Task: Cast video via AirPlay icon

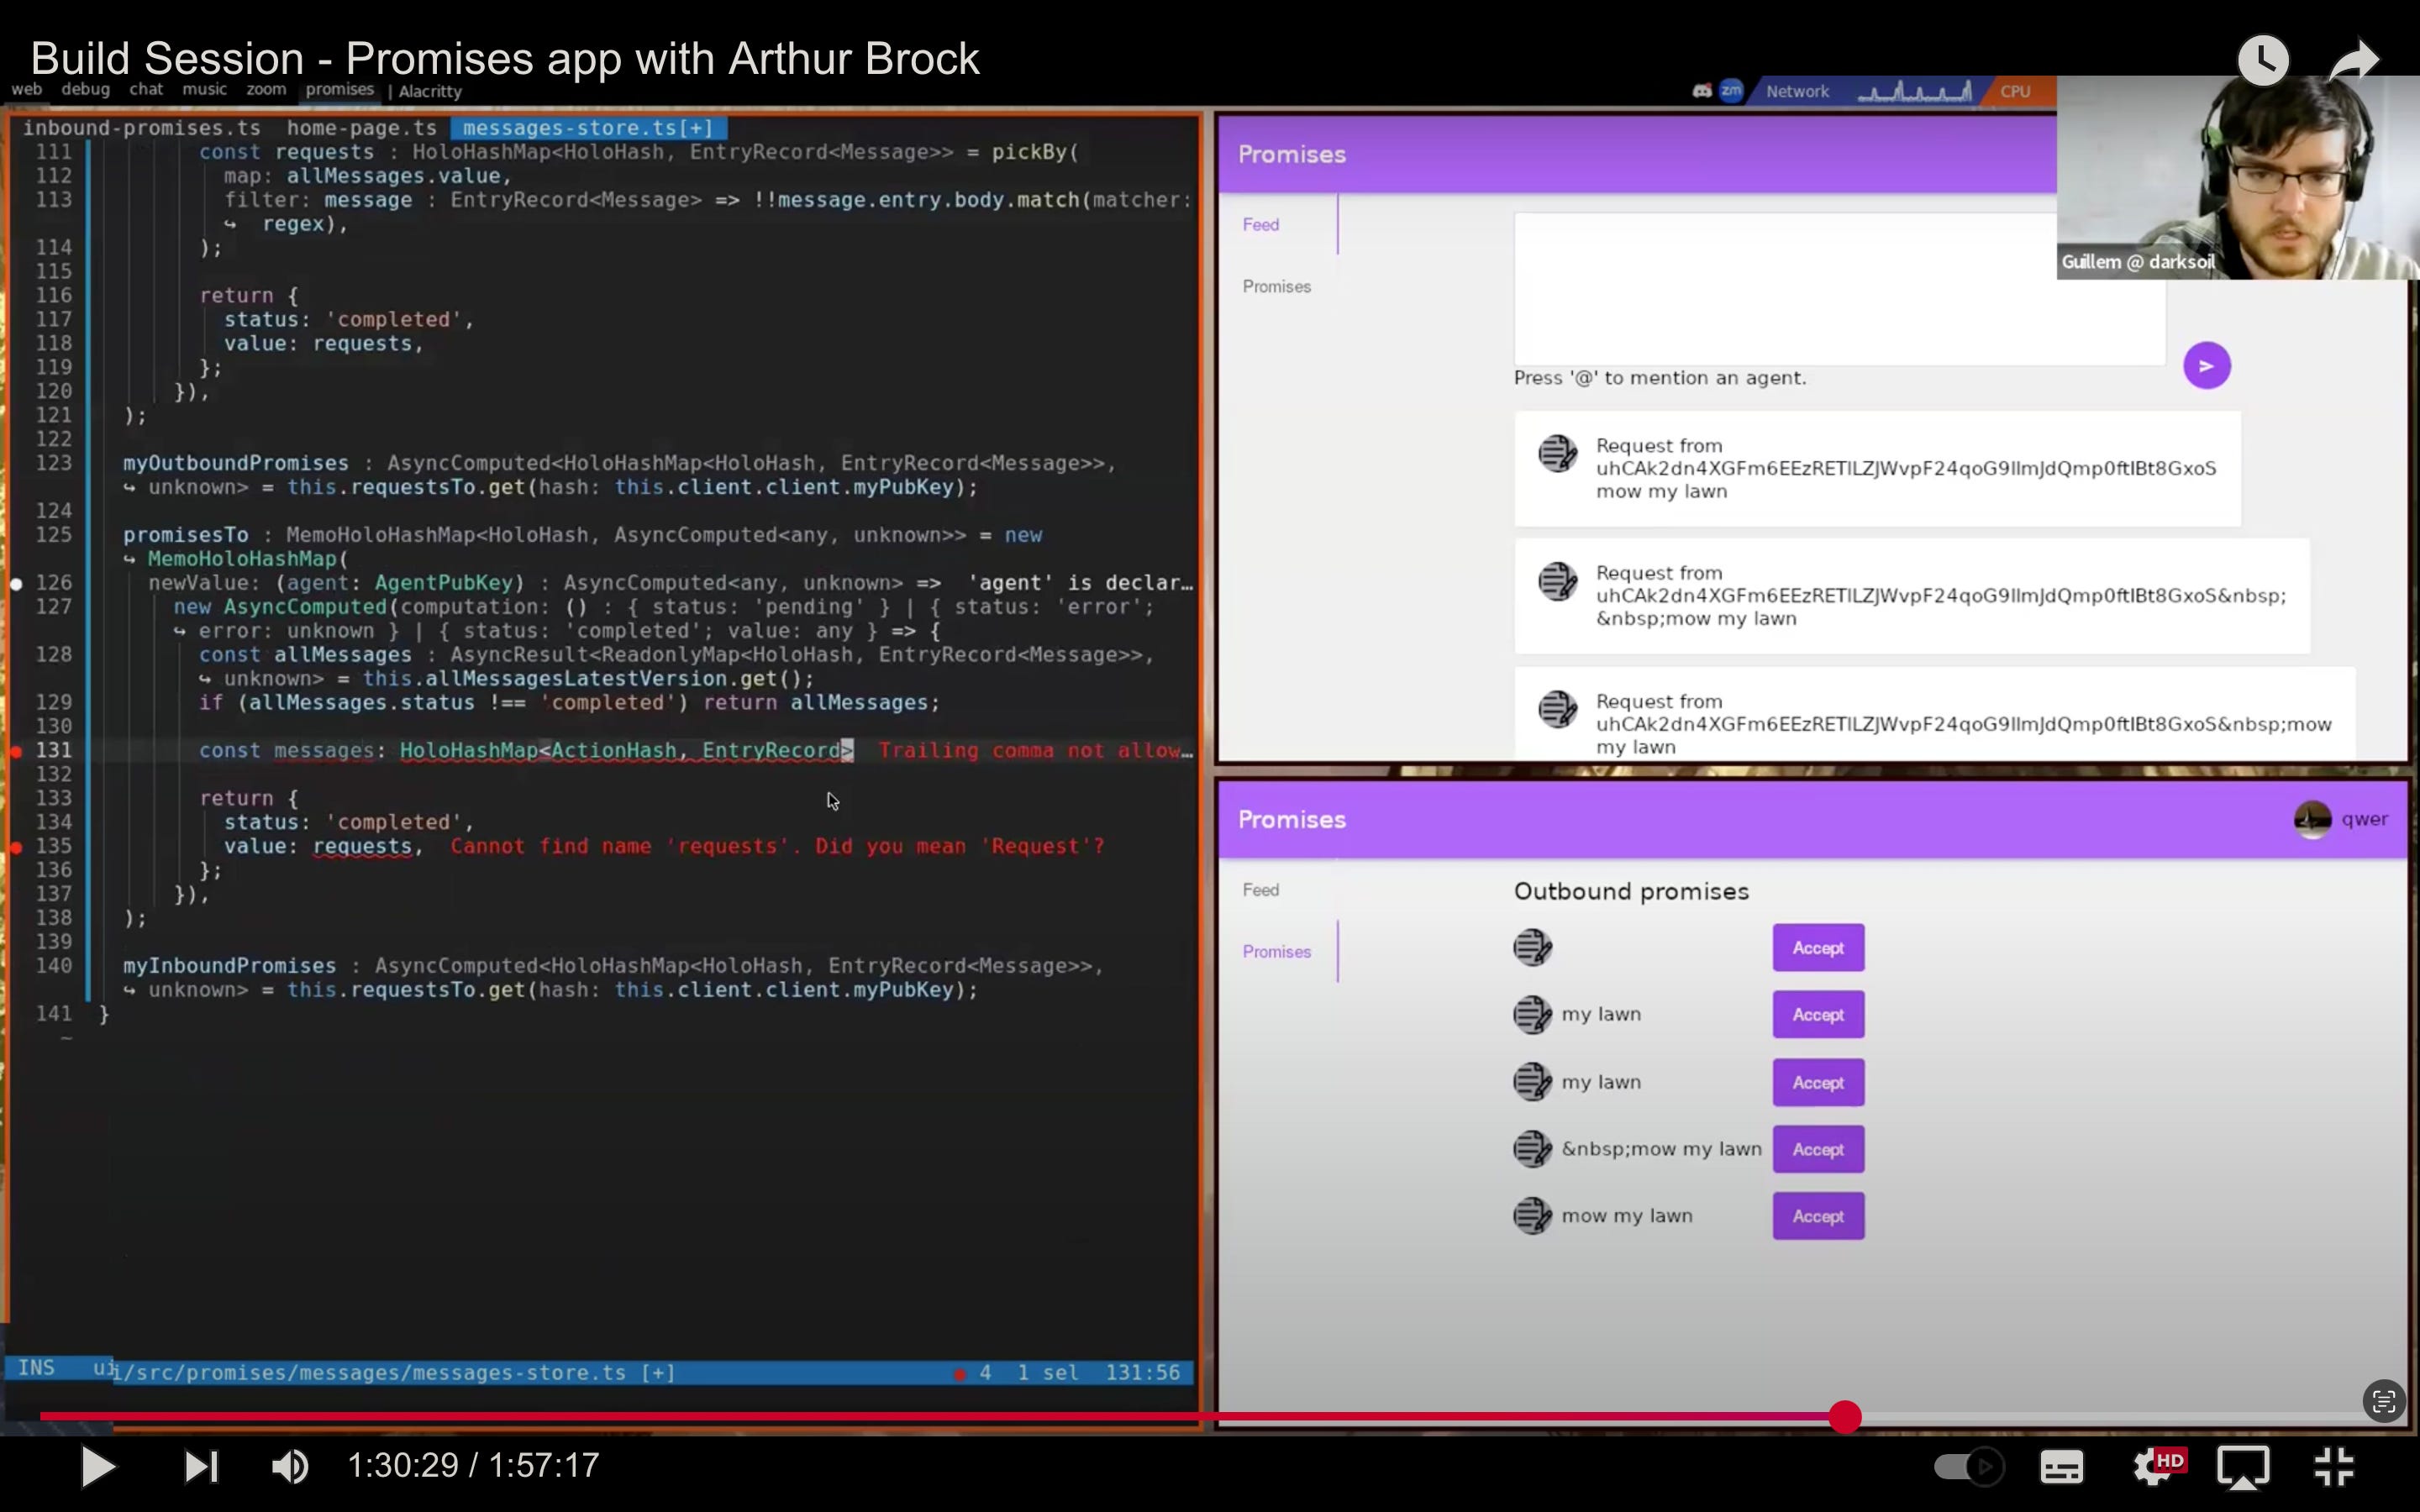Action: pos(2243,1466)
